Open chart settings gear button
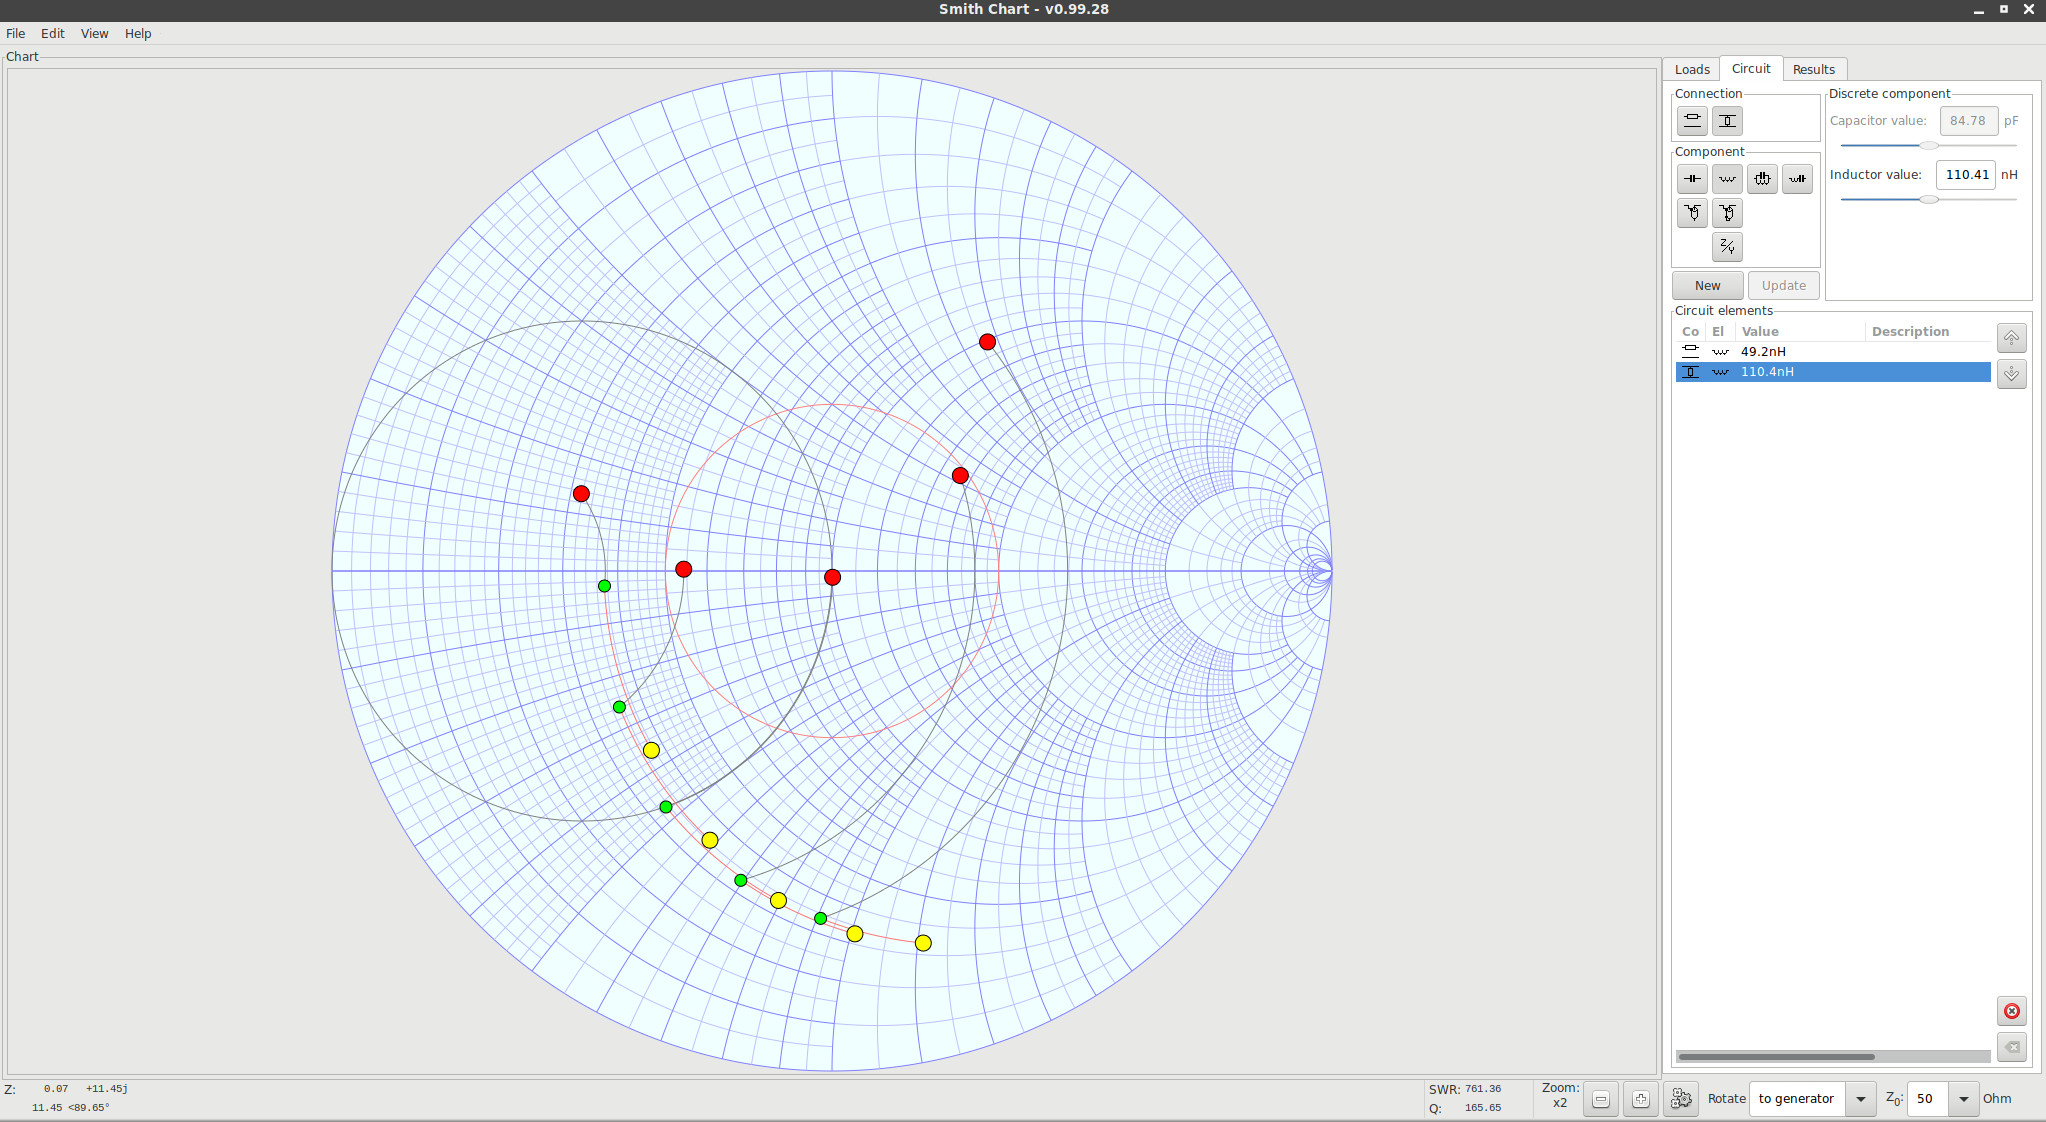 [x=1681, y=1099]
